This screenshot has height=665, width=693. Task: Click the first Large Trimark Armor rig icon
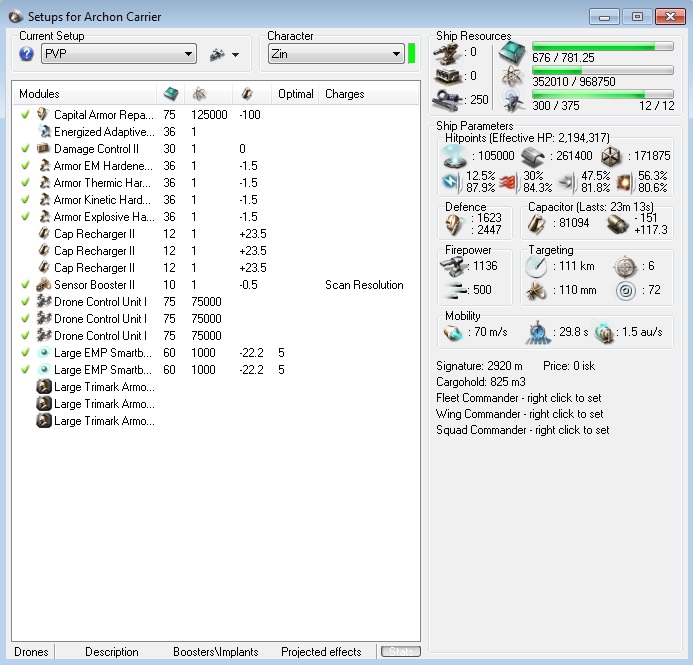[x=44, y=387]
